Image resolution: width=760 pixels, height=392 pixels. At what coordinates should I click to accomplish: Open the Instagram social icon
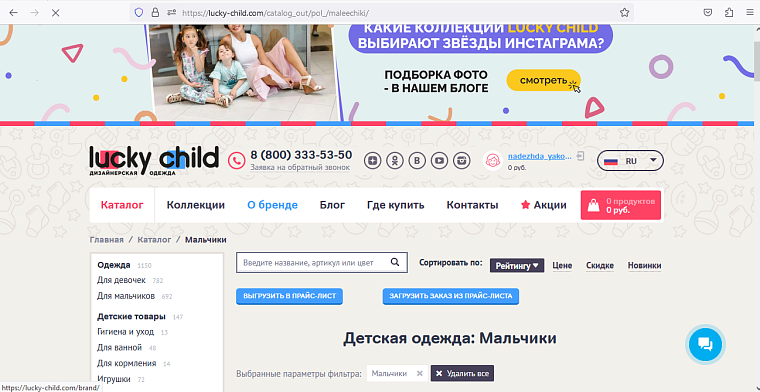click(x=462, y=160)
